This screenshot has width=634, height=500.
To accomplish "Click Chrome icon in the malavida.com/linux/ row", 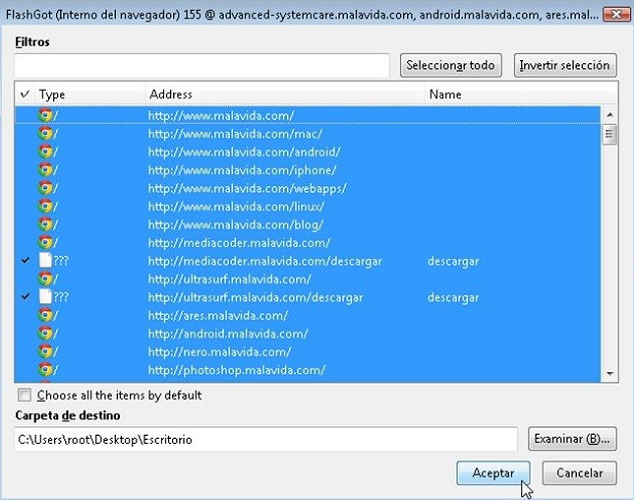I will tap(45, 206).
